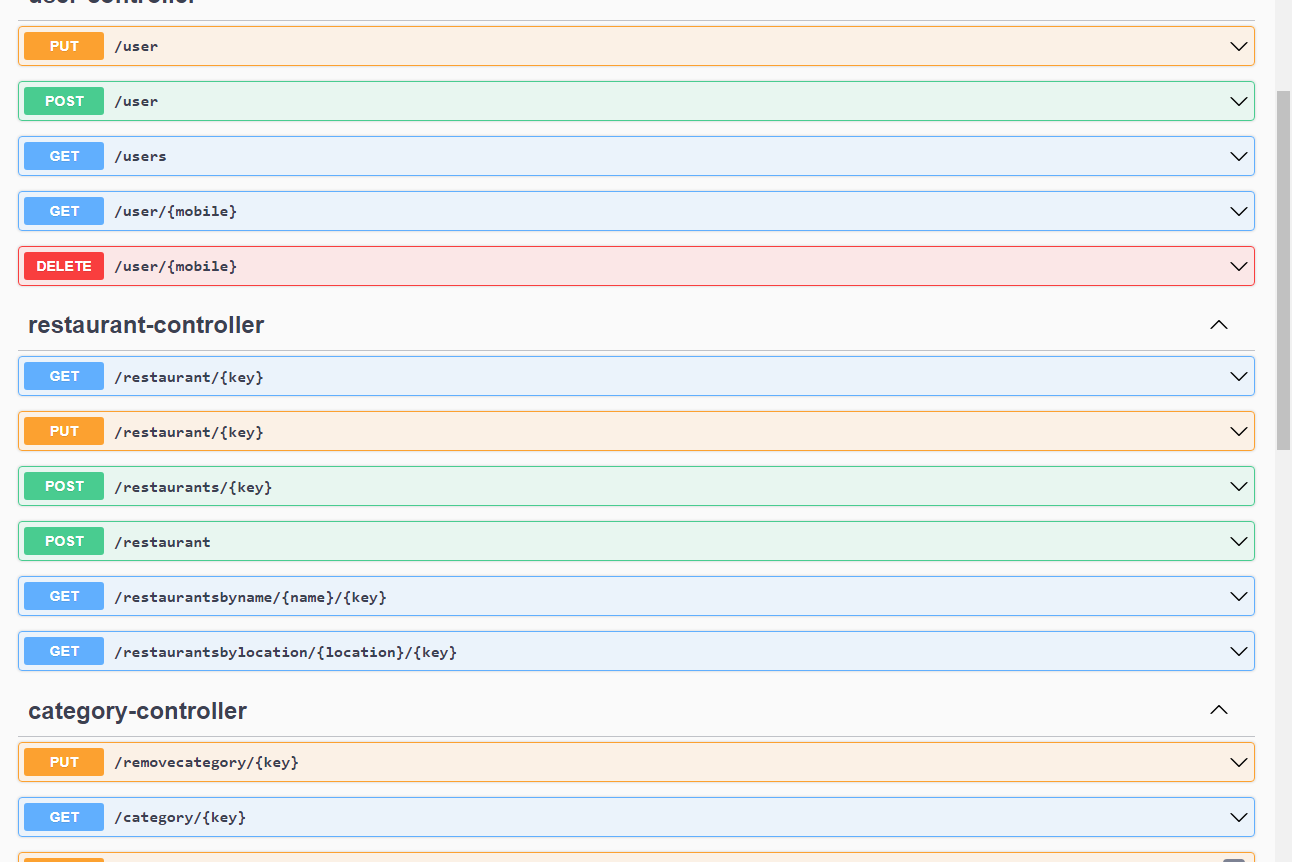Collapse the restaurant-controller section arrow
Viewport: 1292px width, 862px height.
(1218, 325)
